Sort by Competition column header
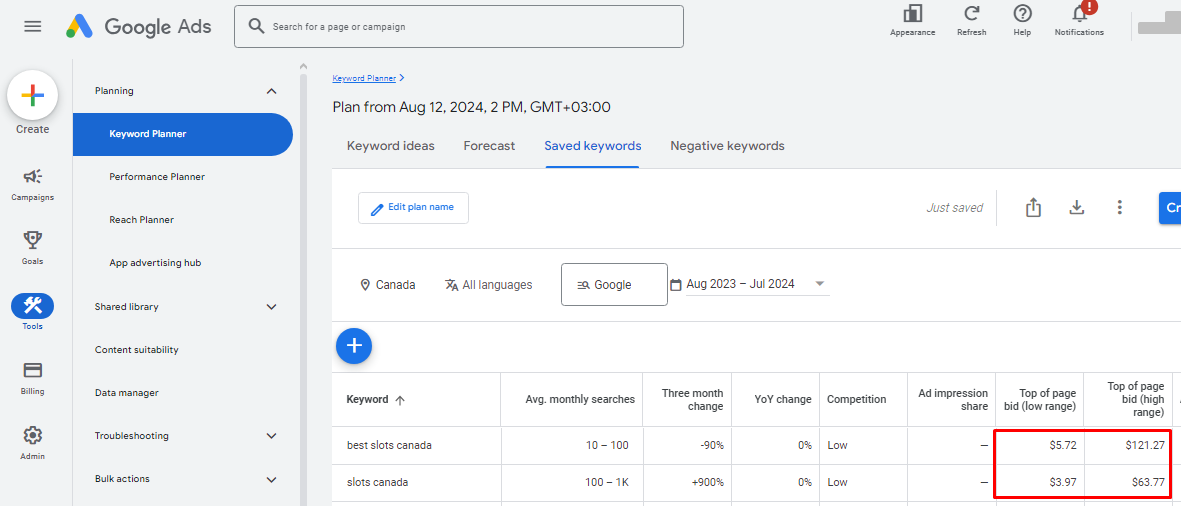The width and height of the screenshot is (1181, 506). (856, 400)
